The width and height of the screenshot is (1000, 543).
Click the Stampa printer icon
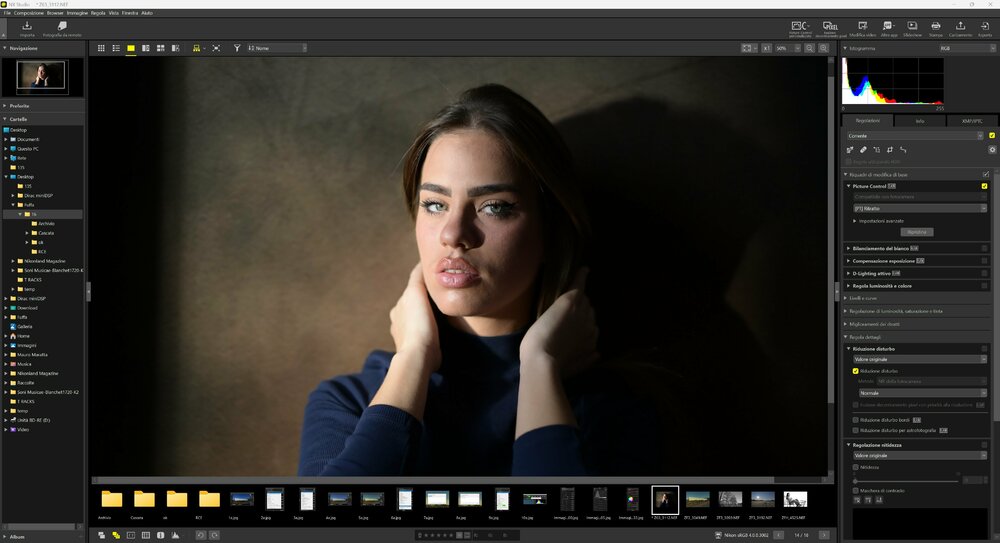pyautogui.click(x=936, y=26)
